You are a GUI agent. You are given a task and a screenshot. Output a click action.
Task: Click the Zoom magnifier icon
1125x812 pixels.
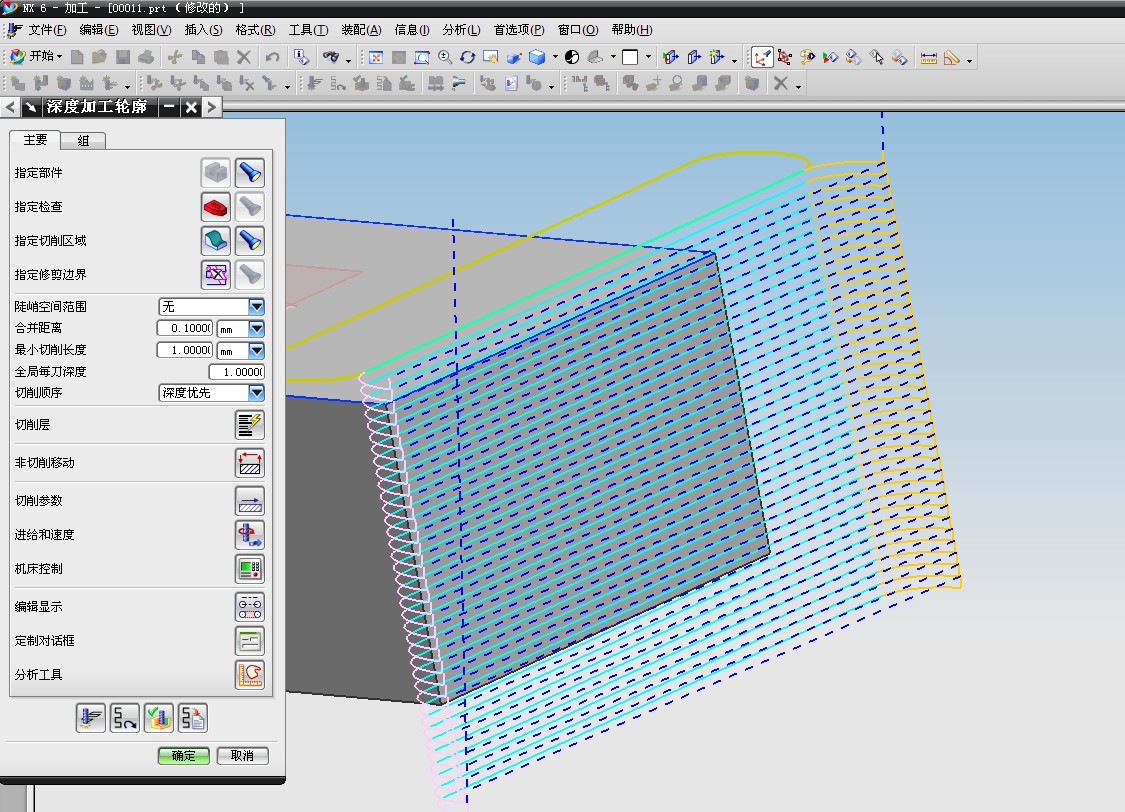(x=445, y=57)
